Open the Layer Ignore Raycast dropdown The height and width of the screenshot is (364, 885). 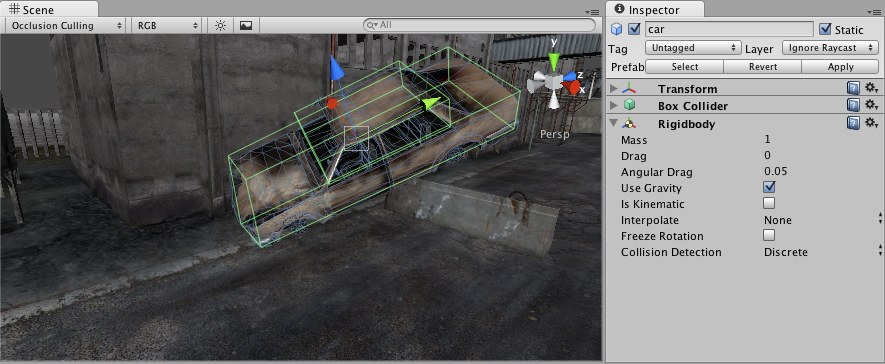pyautogui.click(x=830, y=48)
